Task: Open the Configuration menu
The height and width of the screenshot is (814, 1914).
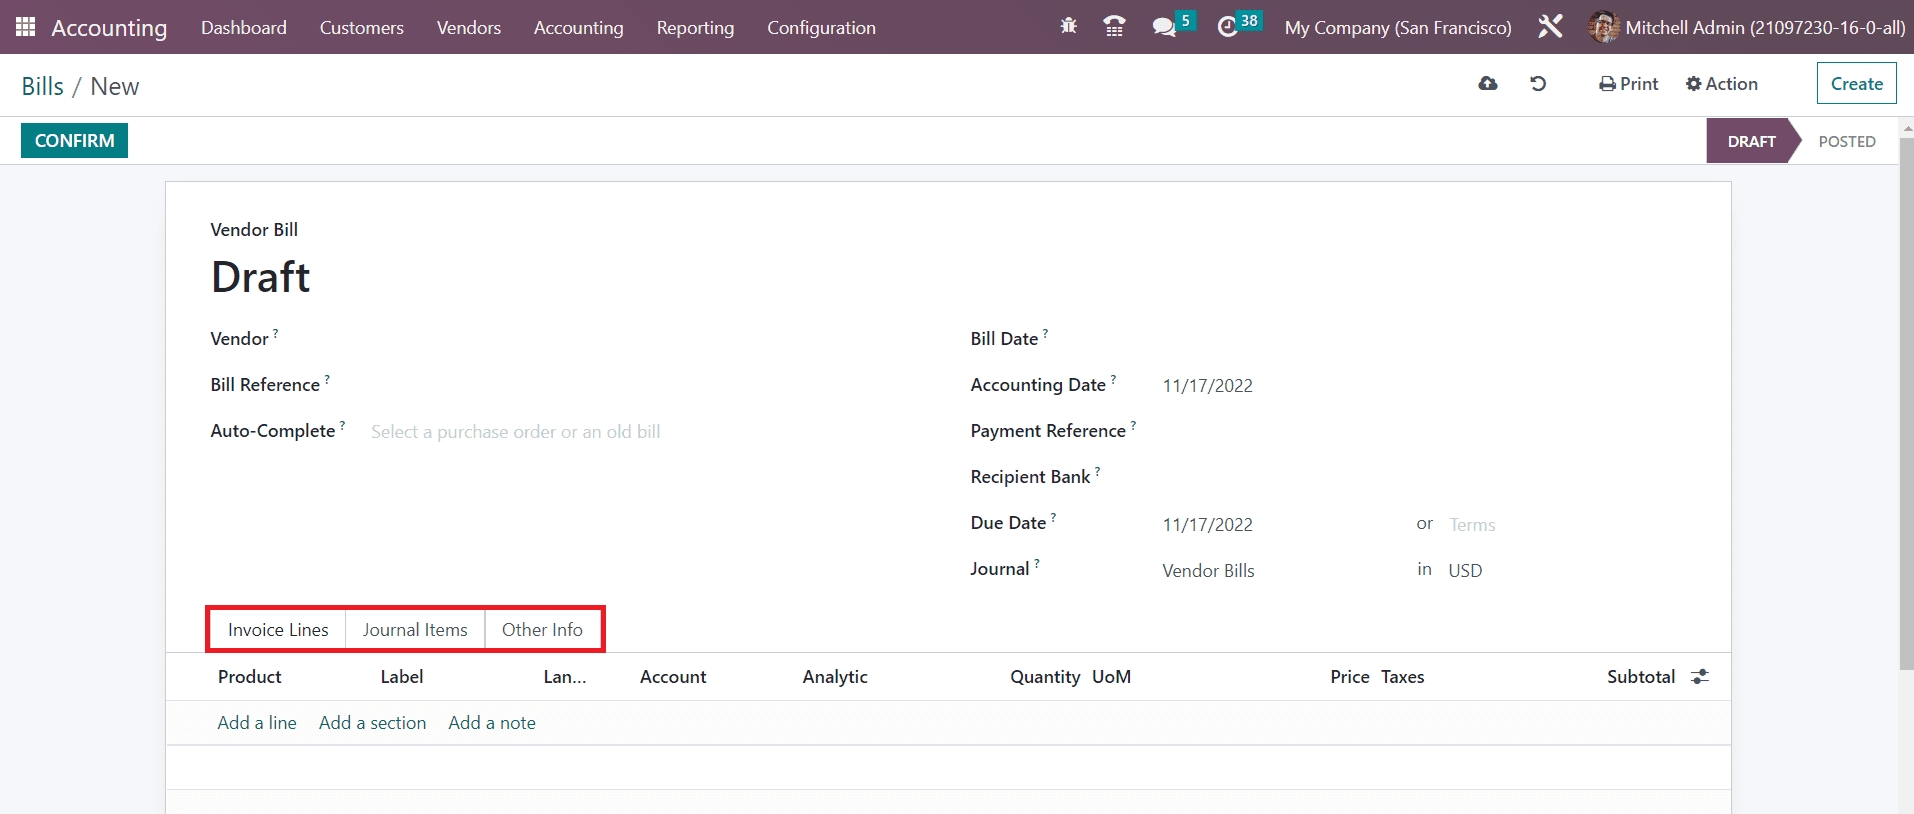Action: click(x=821, y=28)
